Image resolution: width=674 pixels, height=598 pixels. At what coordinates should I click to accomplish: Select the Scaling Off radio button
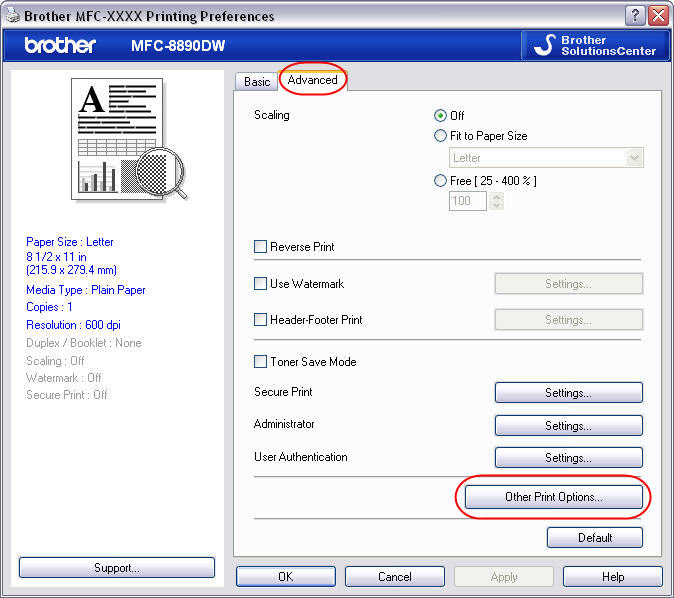(440, 116)
